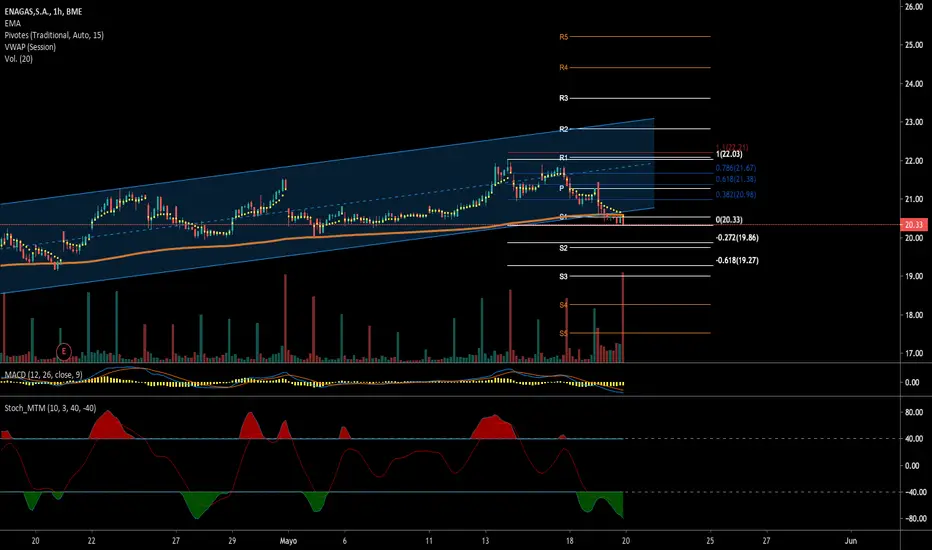Select the EMA indicator legend
This screenshot has width=932, height=550.
pos(12,23)
